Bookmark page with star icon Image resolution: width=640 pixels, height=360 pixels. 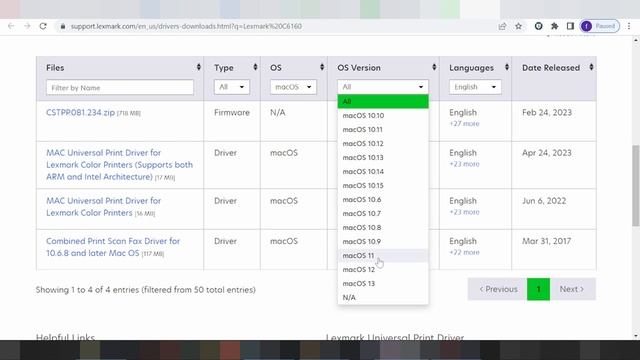pos(518,26)
